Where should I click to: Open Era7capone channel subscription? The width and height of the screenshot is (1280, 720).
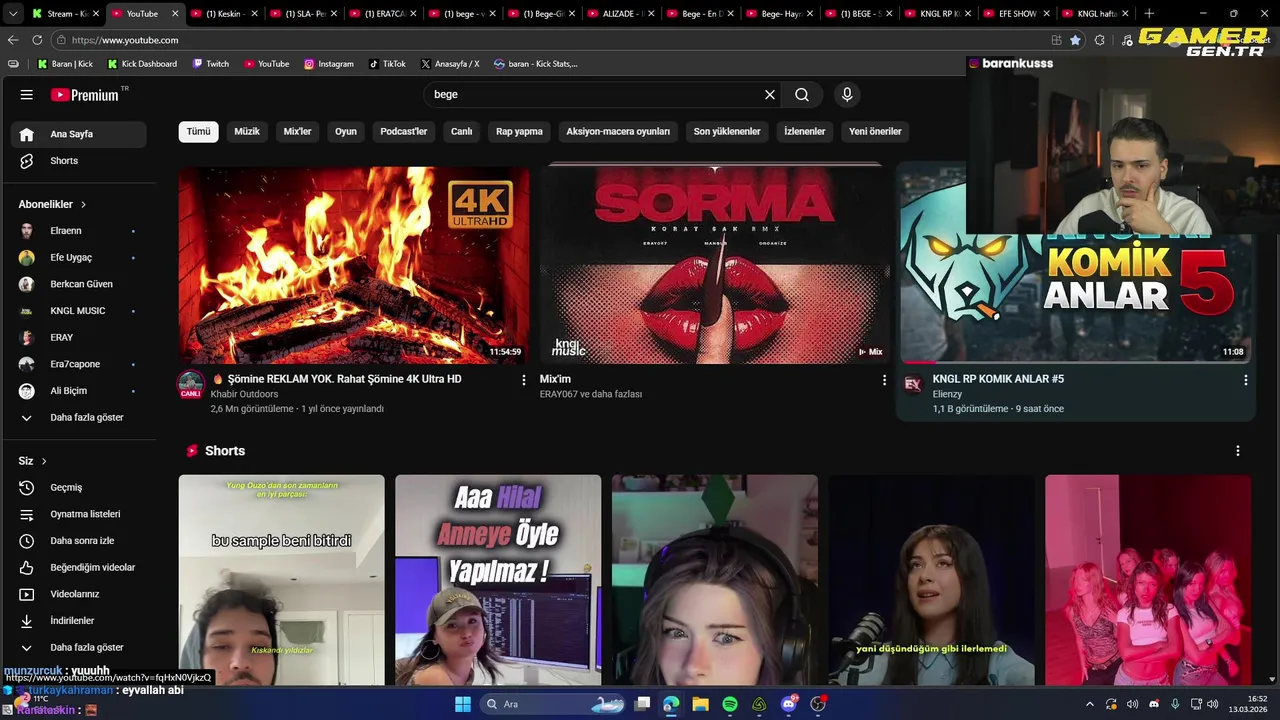click(79, 364)
